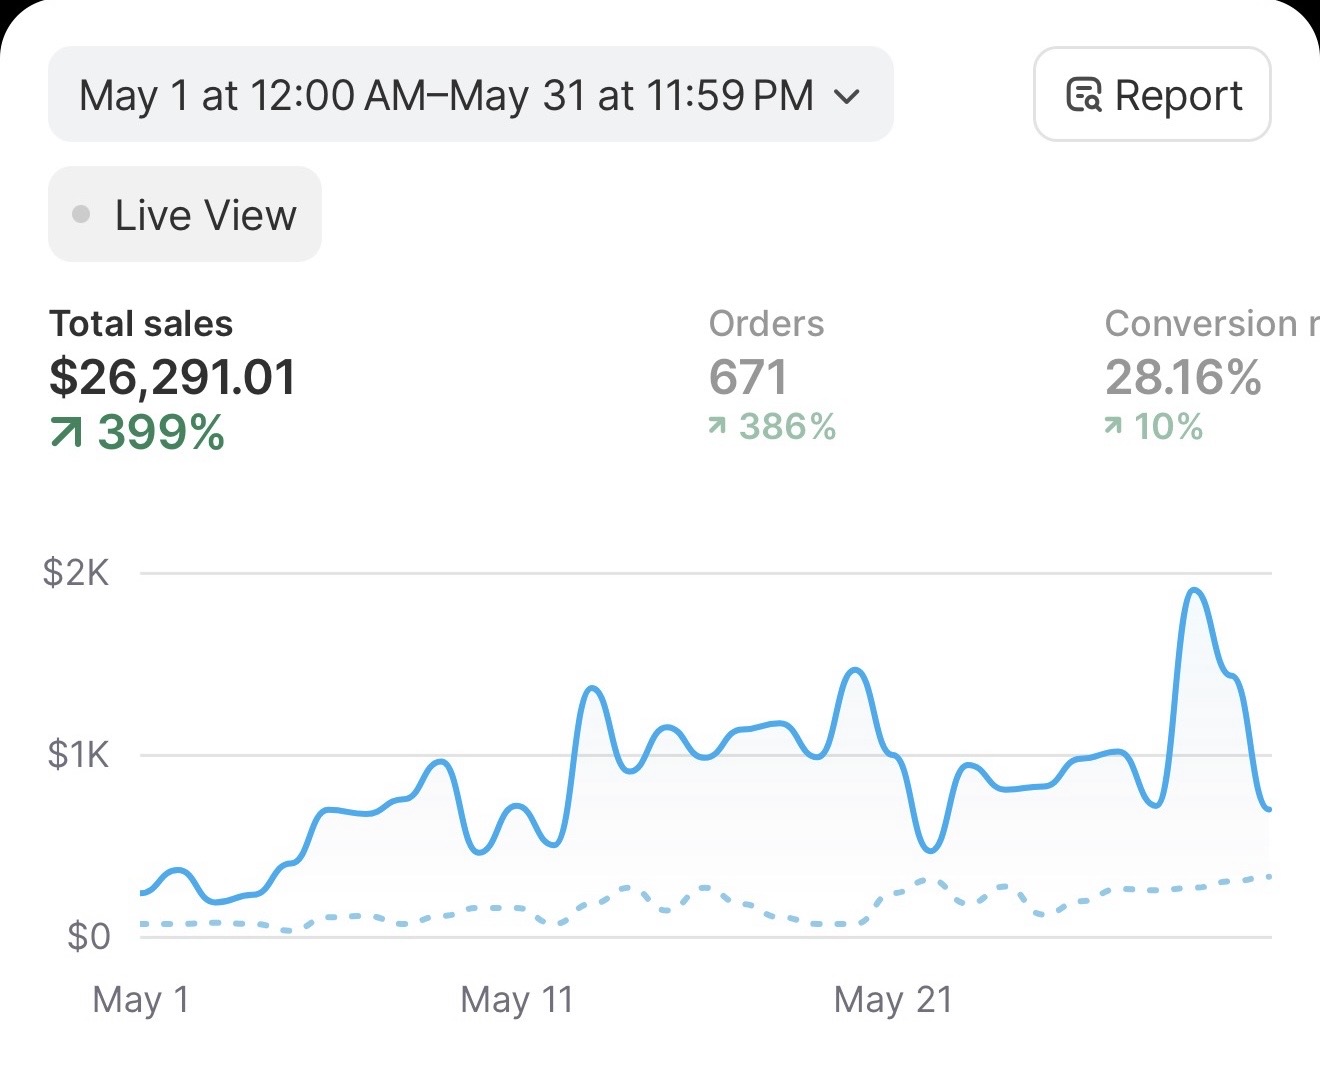Click the $0 axis label
Screen dimensions: 1320x1090
(89, 936)
